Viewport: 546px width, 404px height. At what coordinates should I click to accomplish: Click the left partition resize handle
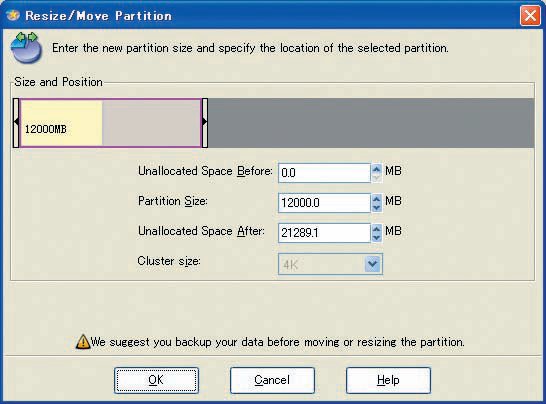click(16, 123)
